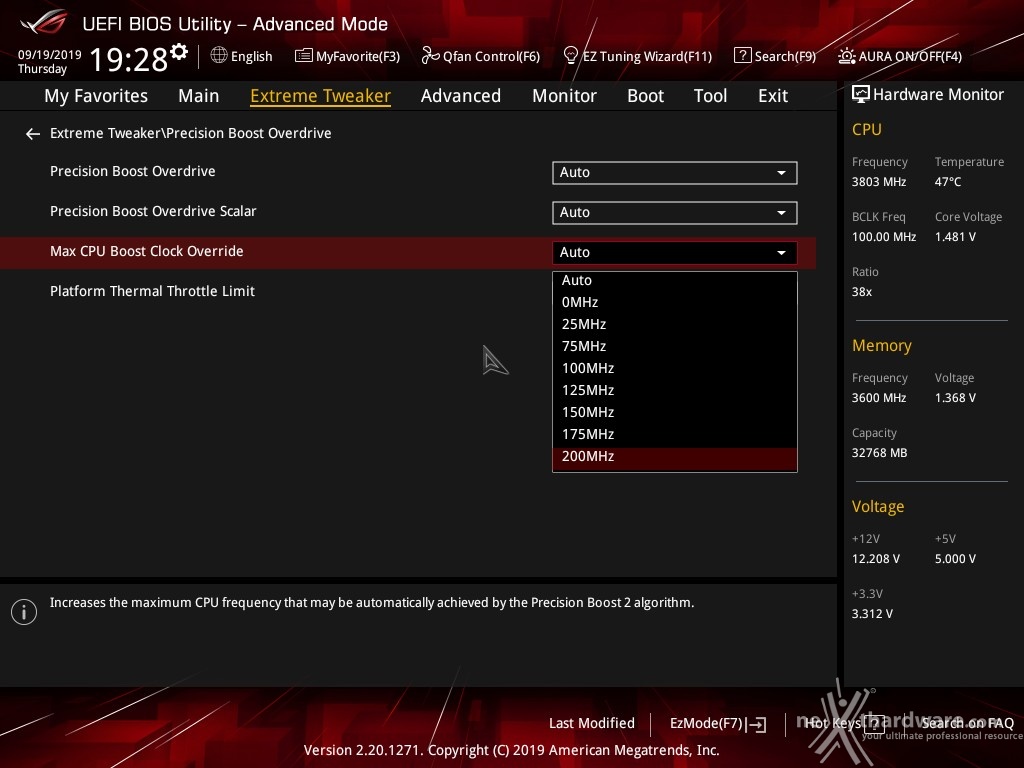This screenshot has height=768, width=1024.
Task: Click the MyFavorite(F3) list icon
Action: tap(304, 56)
